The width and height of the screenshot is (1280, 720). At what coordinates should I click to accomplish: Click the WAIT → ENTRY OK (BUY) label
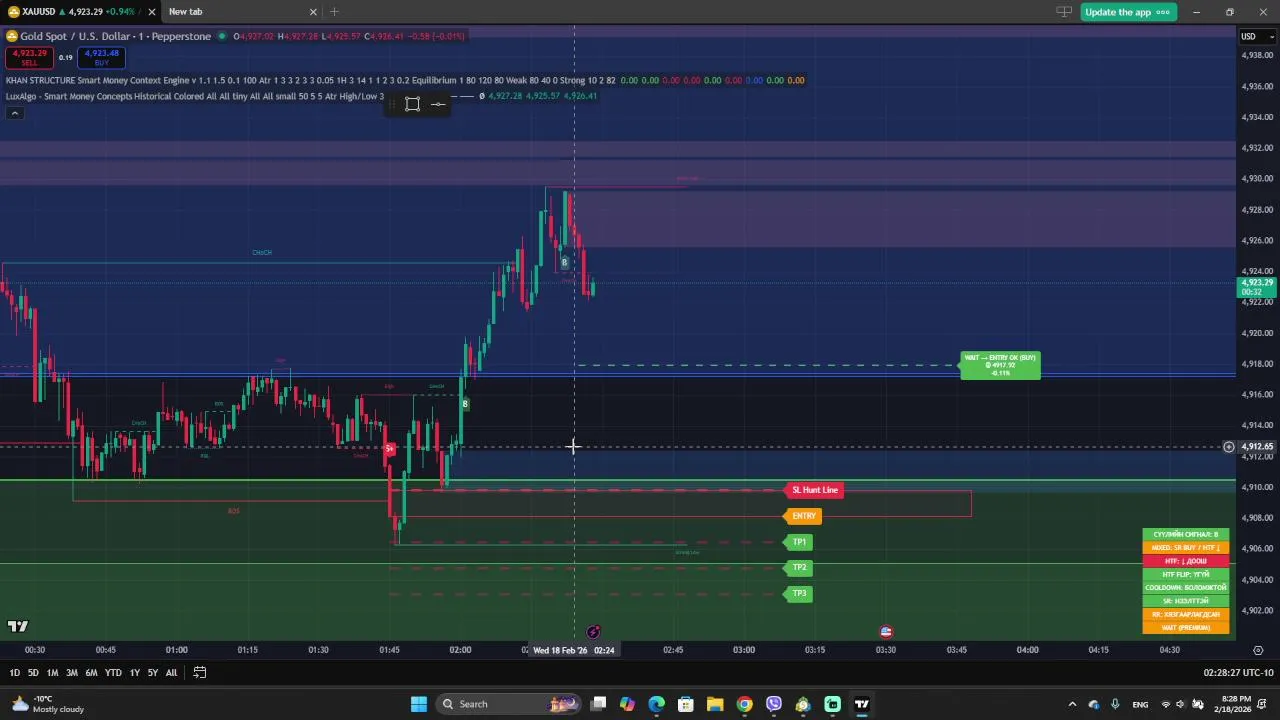[x=1000, y=365]
